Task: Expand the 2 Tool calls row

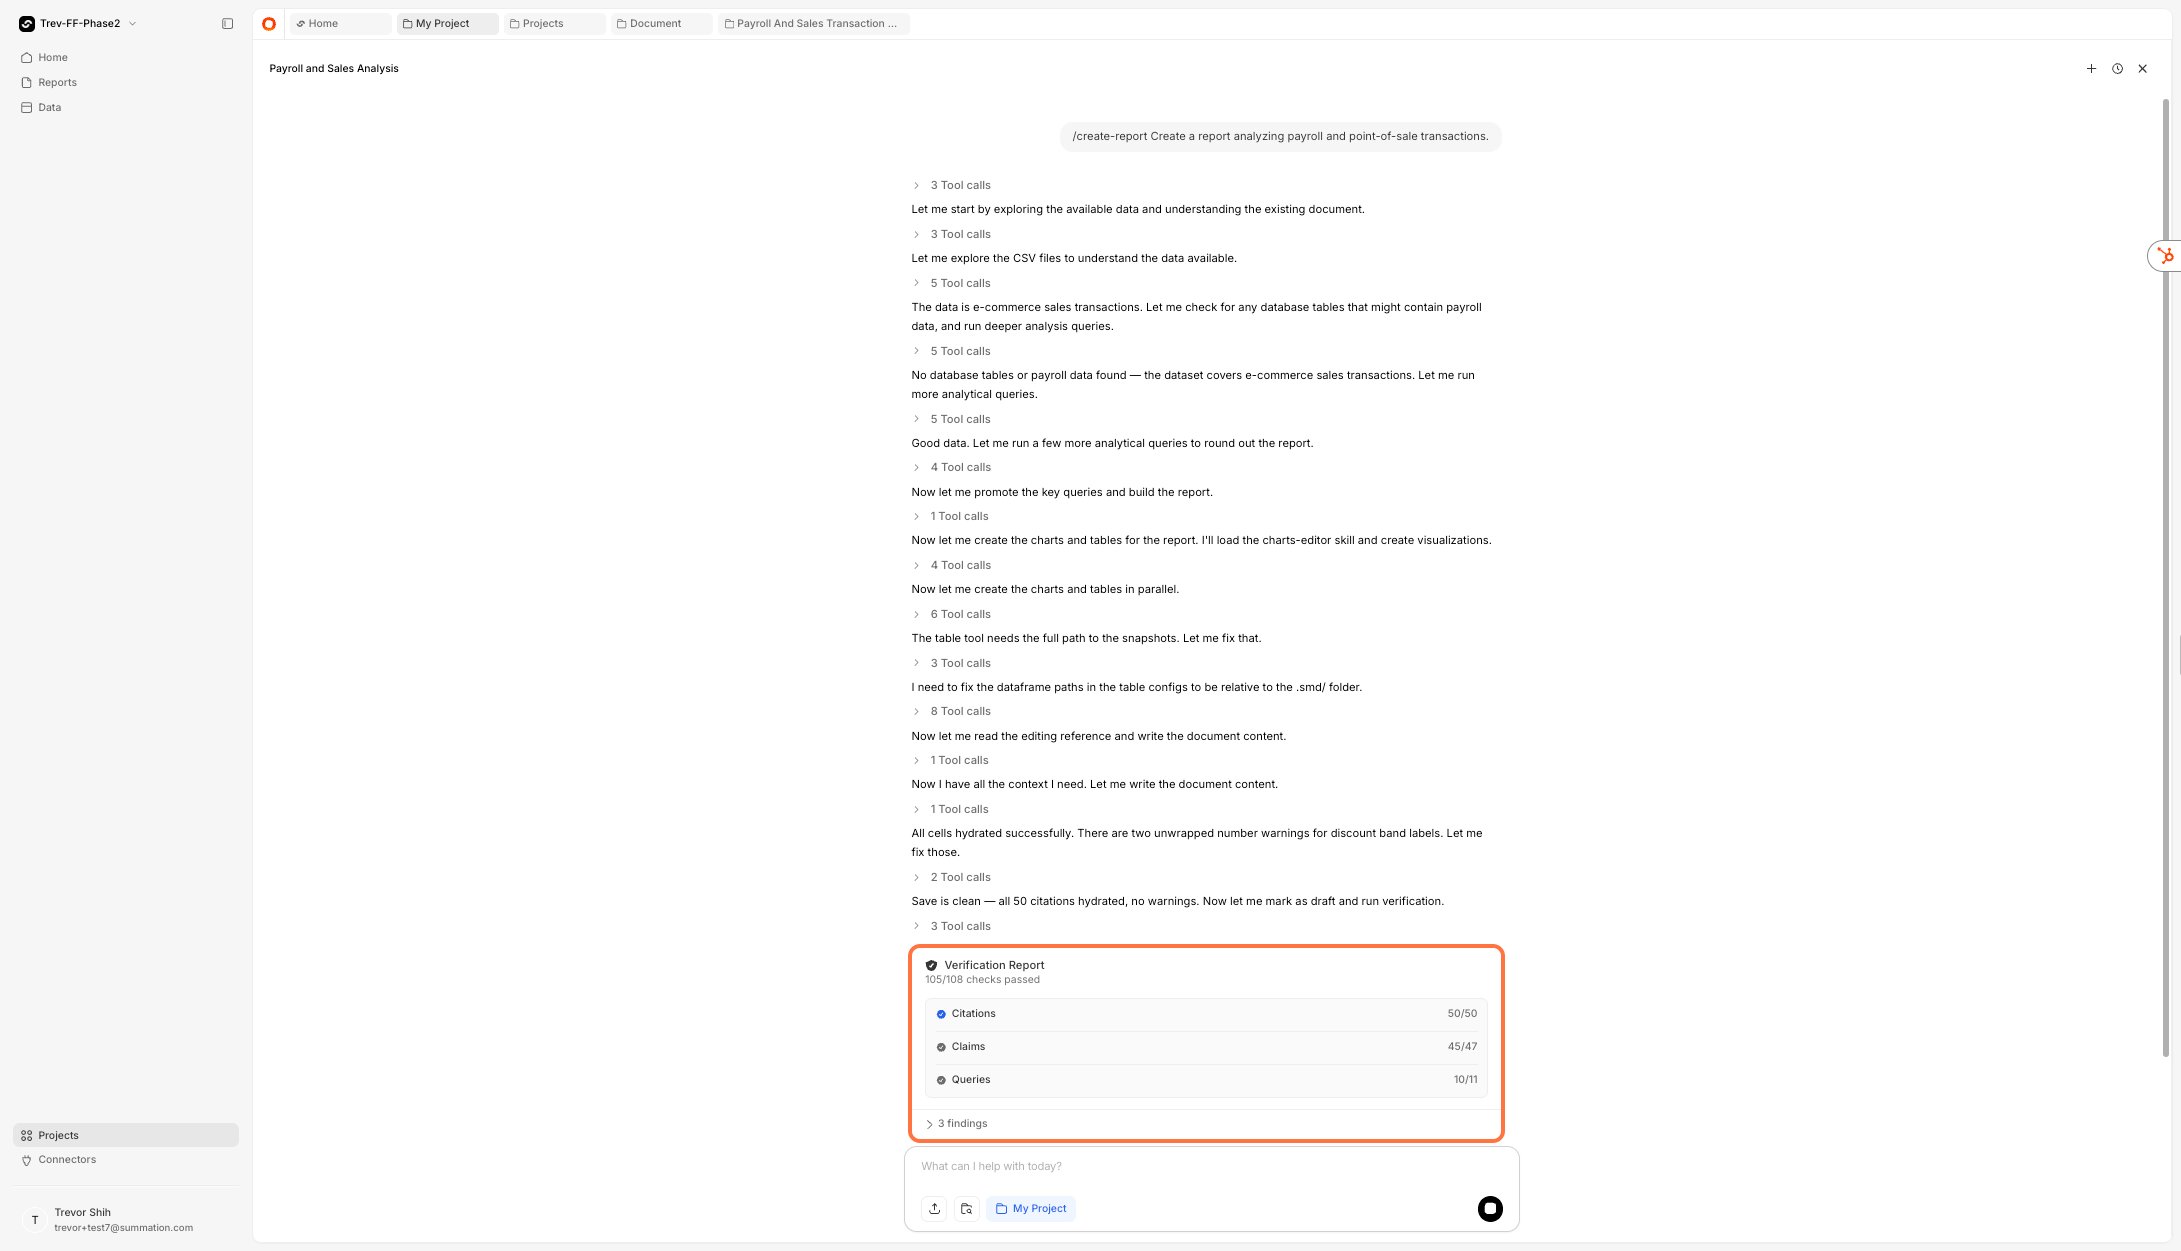Action: pos(951,878)
